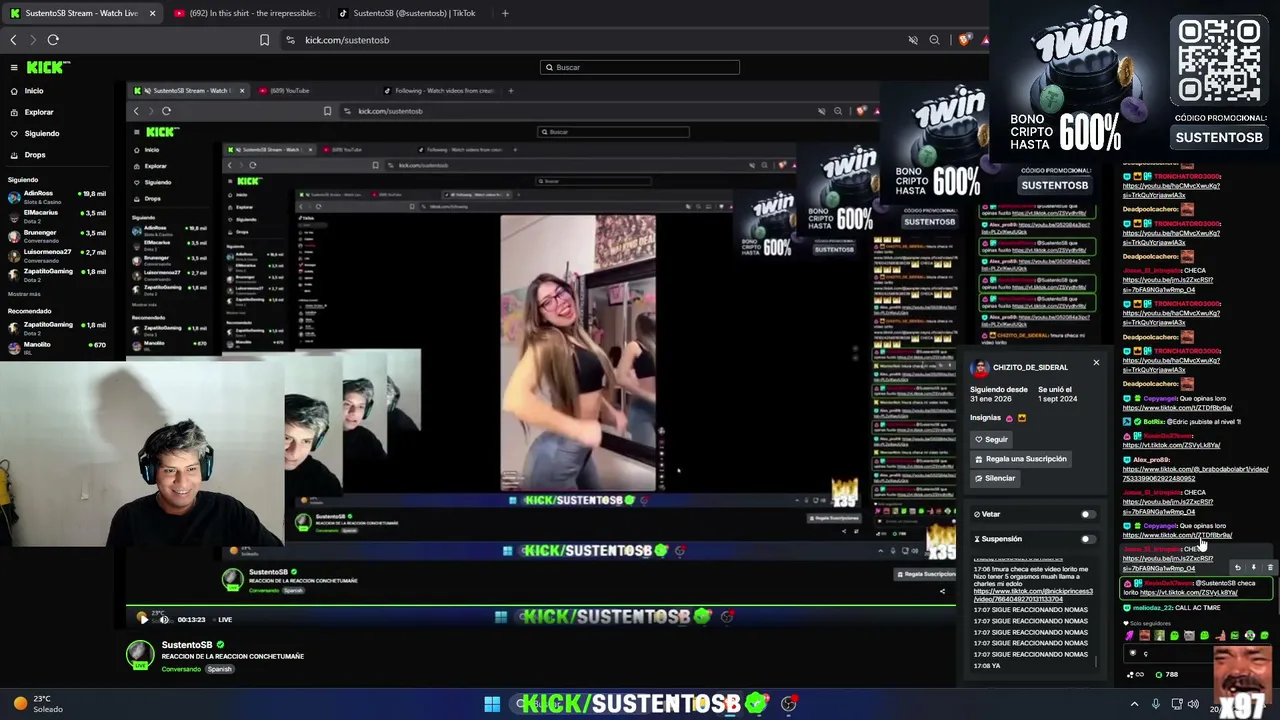Open the TikTok link in user card messages

point(1033,595)
